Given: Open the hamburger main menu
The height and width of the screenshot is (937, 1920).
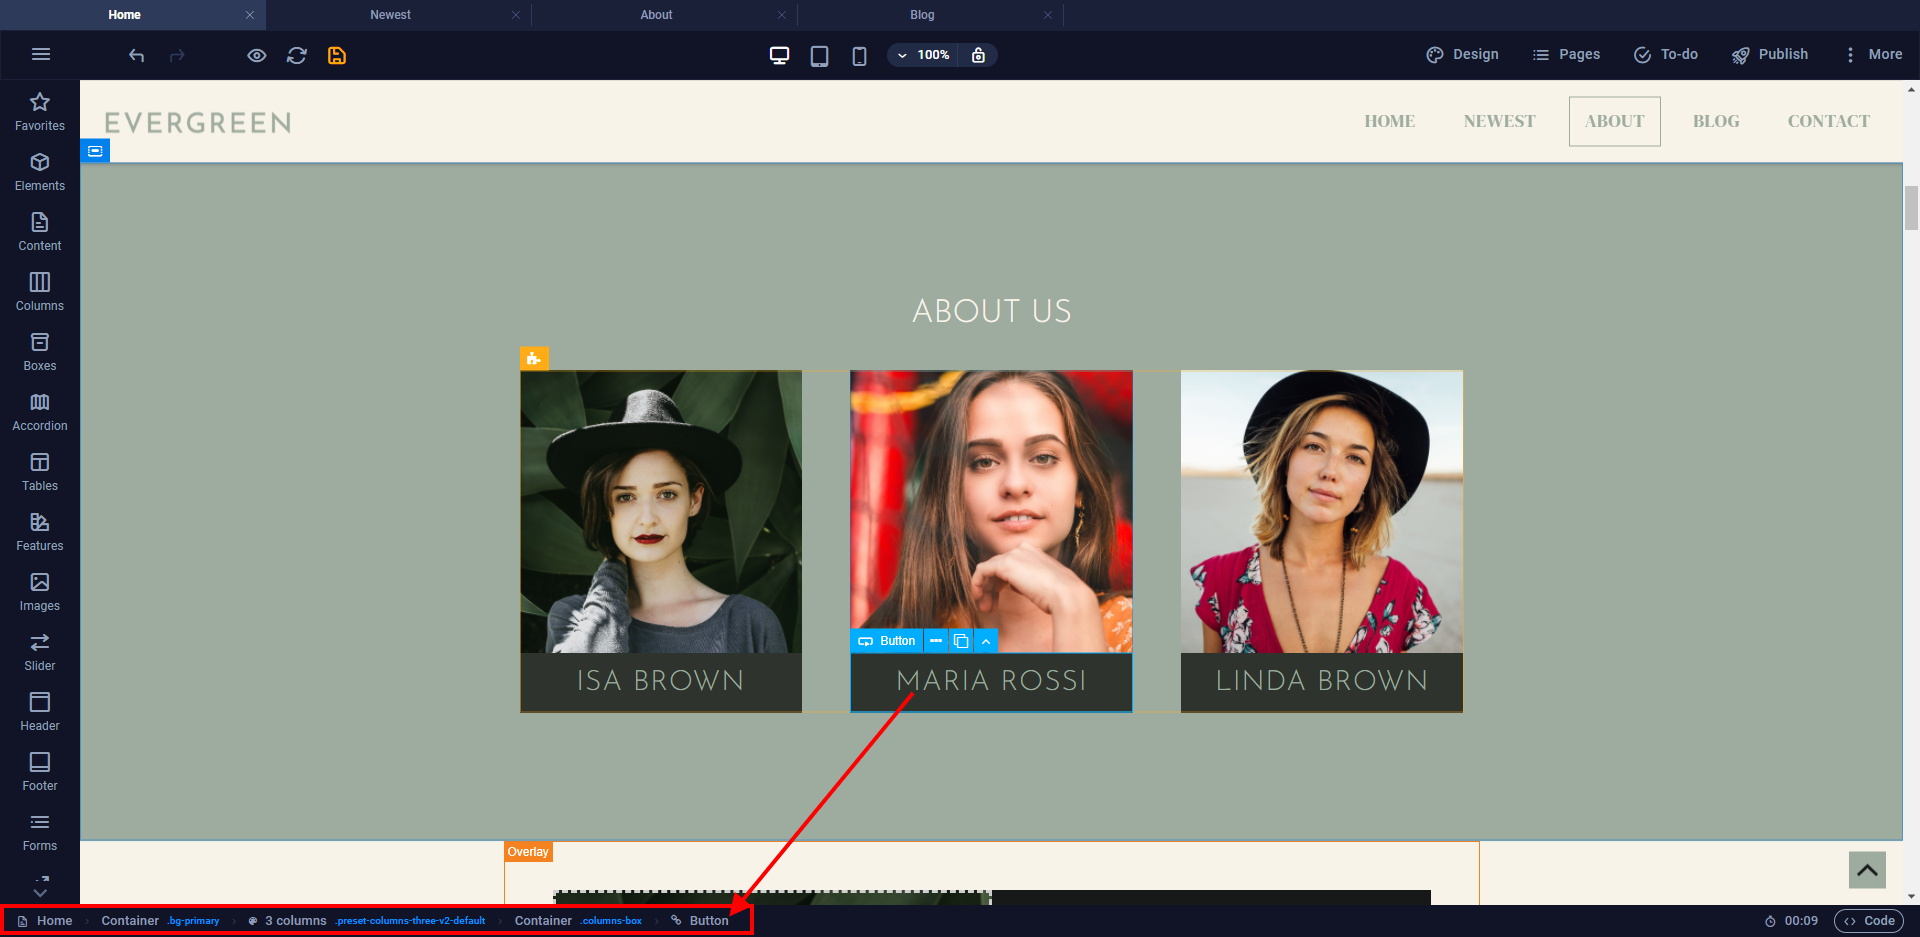Looking at the screenshot, I should coord(41,55).
